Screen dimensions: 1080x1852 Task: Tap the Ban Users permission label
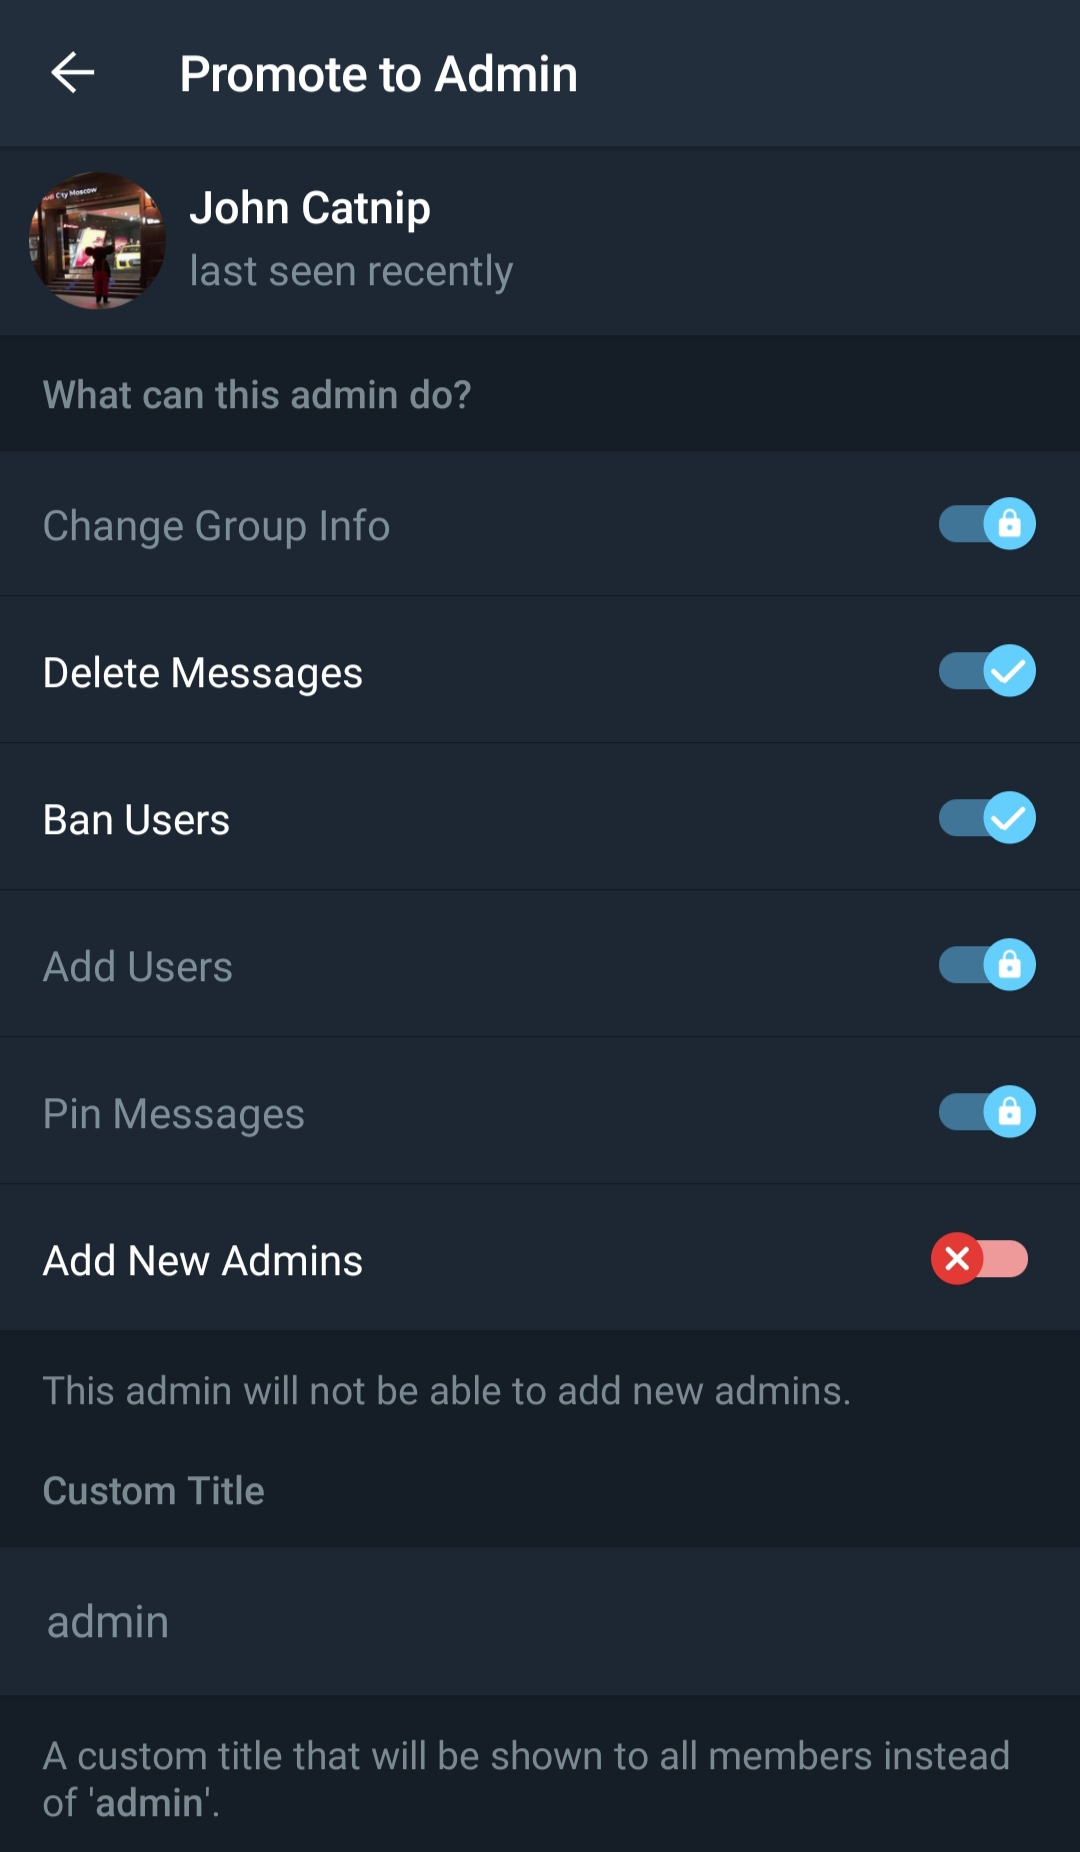(136, 820)
